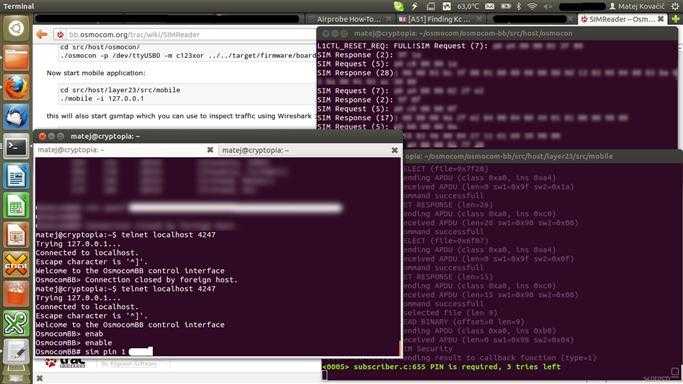Click the './mobile -i 127.0.0.1' code line
The height and width of the screenshot is (384, 683).
102,99
